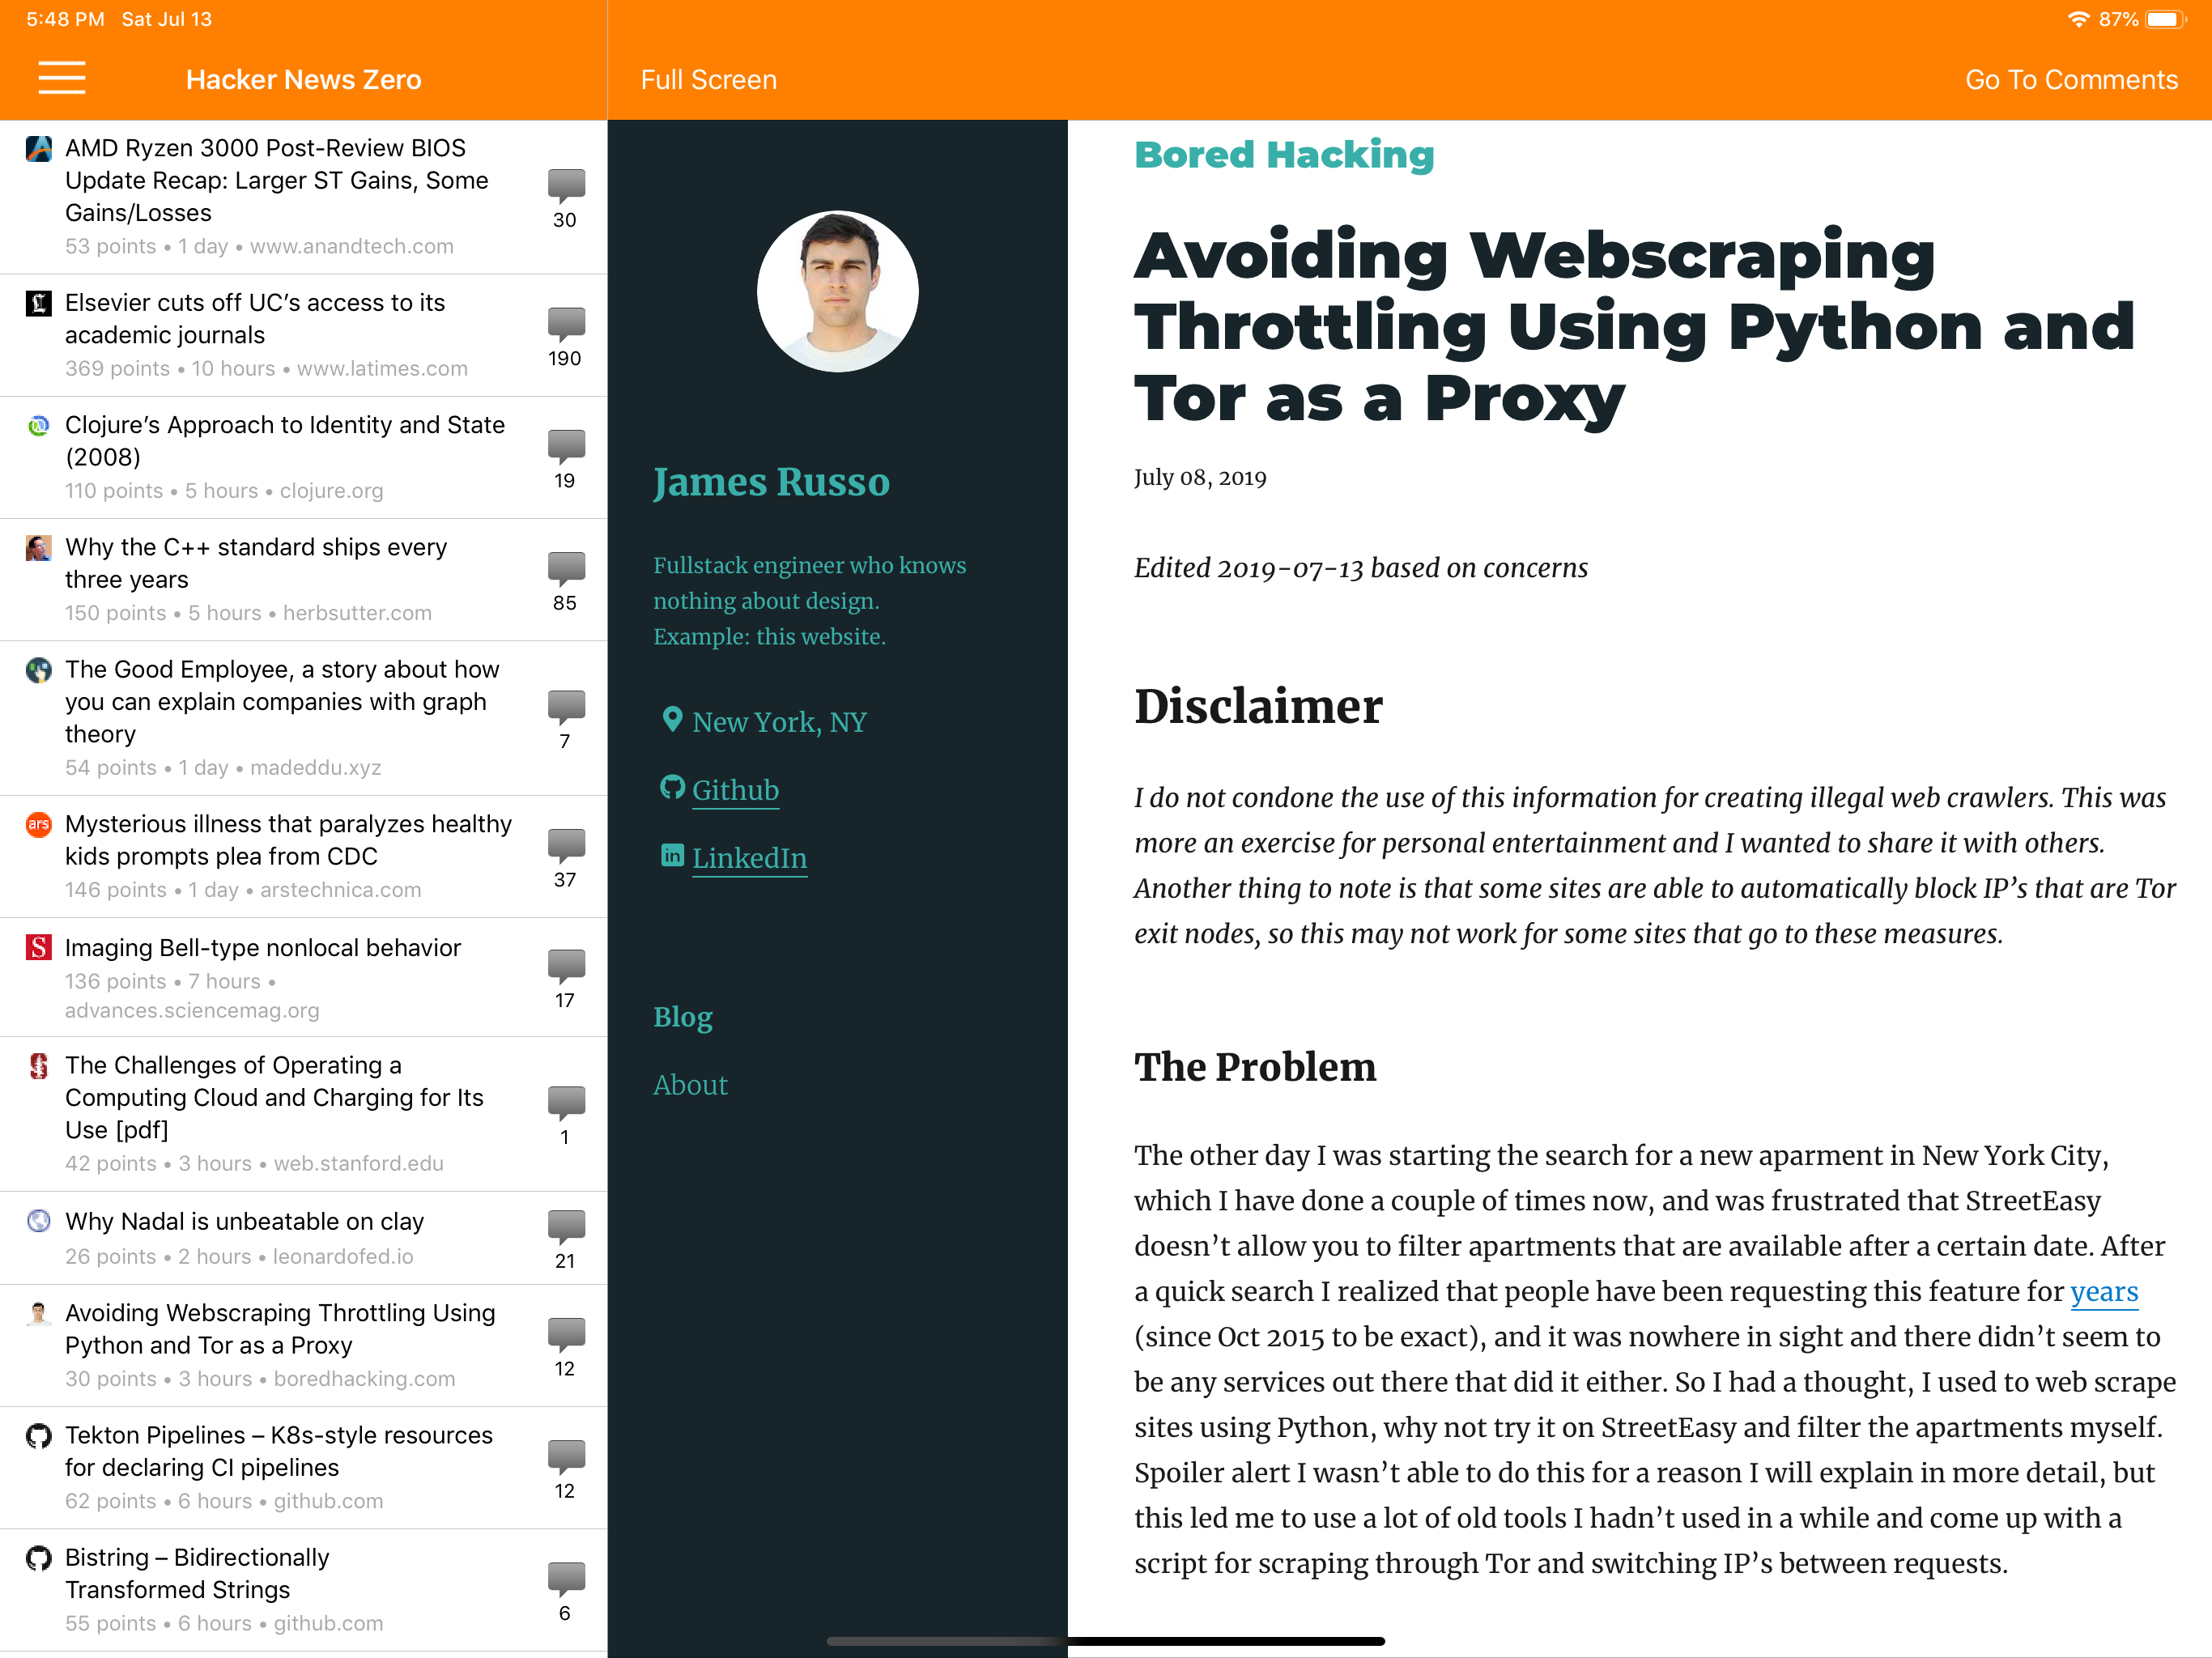
Task: Open the Blog menu item
Action: (683, 1017)
